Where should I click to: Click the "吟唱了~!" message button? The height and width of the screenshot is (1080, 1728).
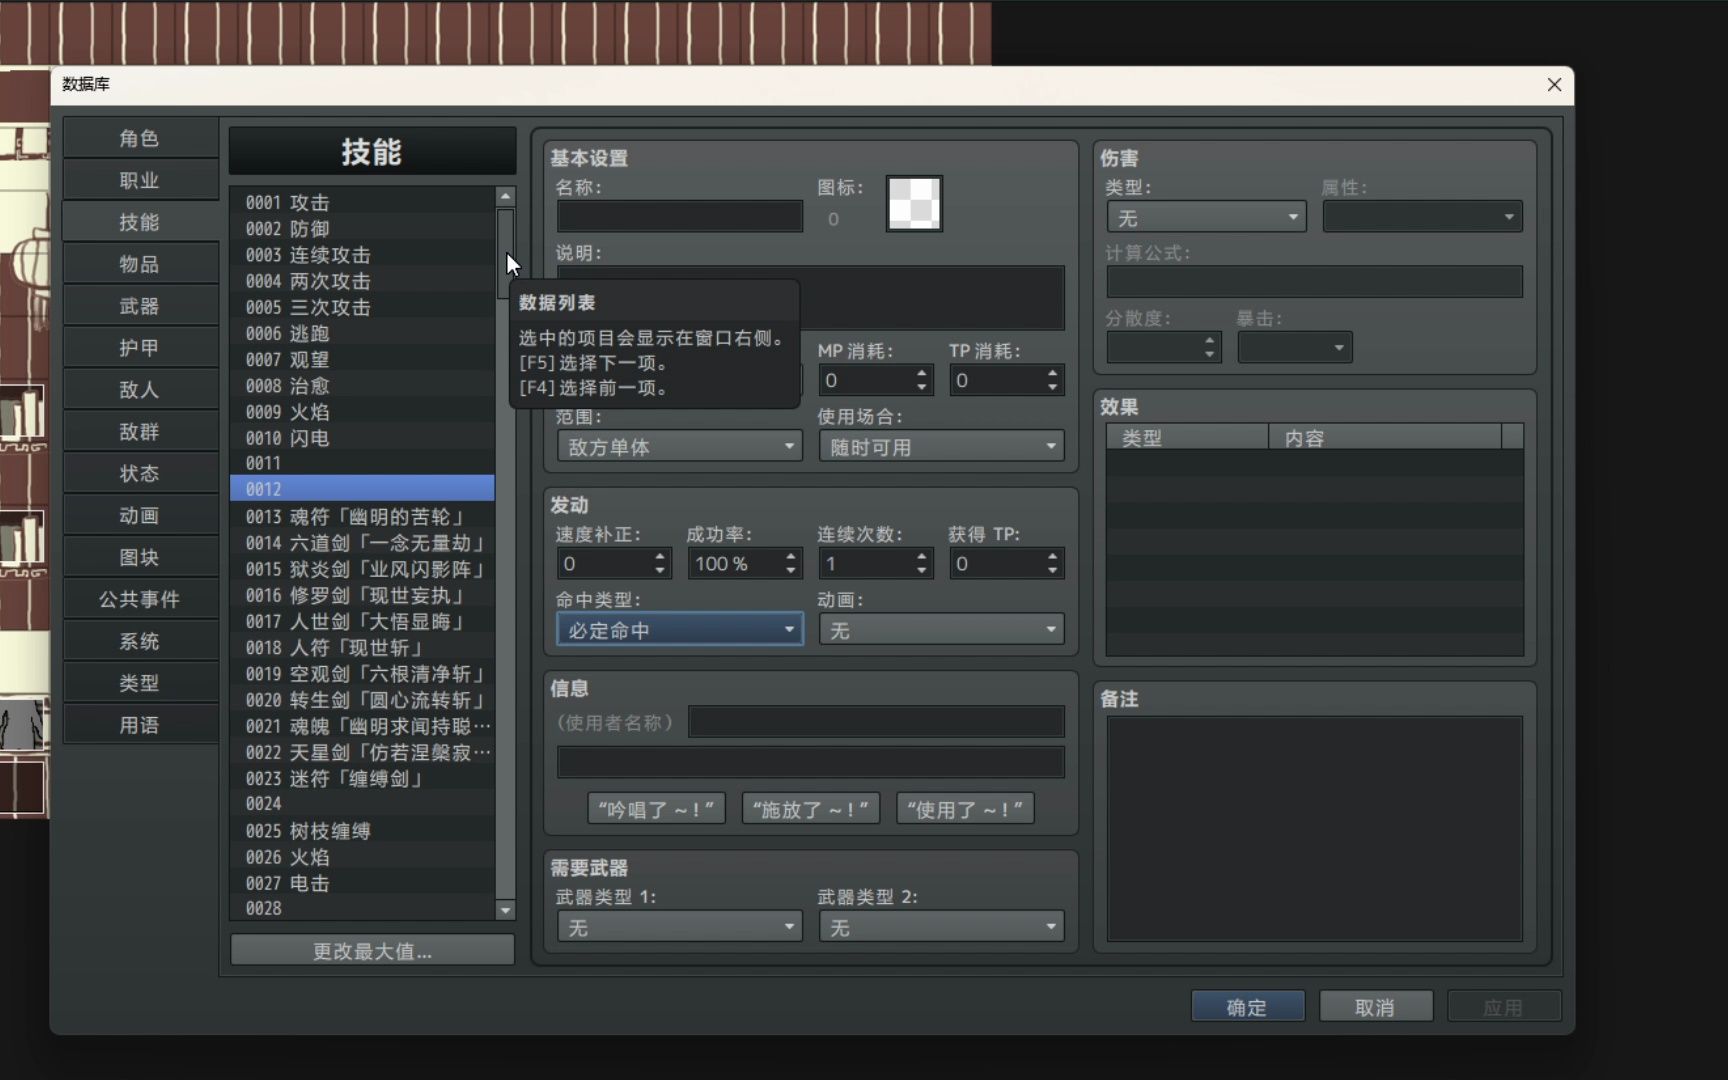(x=655, y=808)
